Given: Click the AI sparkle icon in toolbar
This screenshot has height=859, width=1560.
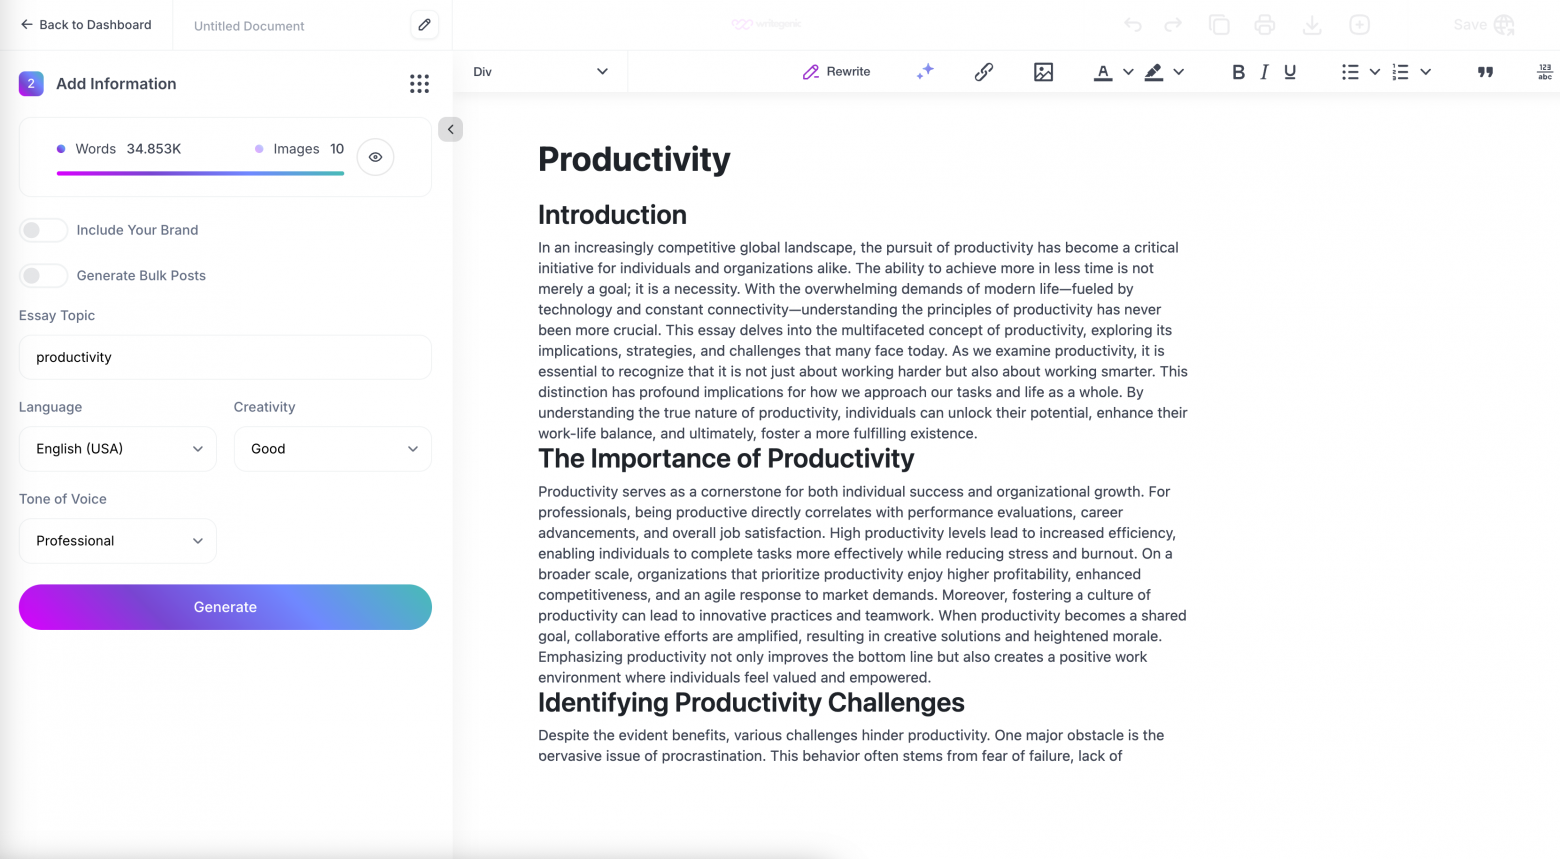Looking at the screenshot, I should [x=925, y=71].
